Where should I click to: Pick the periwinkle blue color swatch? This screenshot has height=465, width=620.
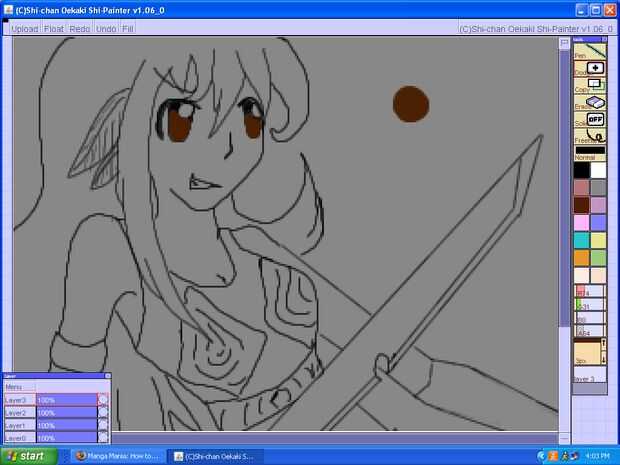[598, 223]
